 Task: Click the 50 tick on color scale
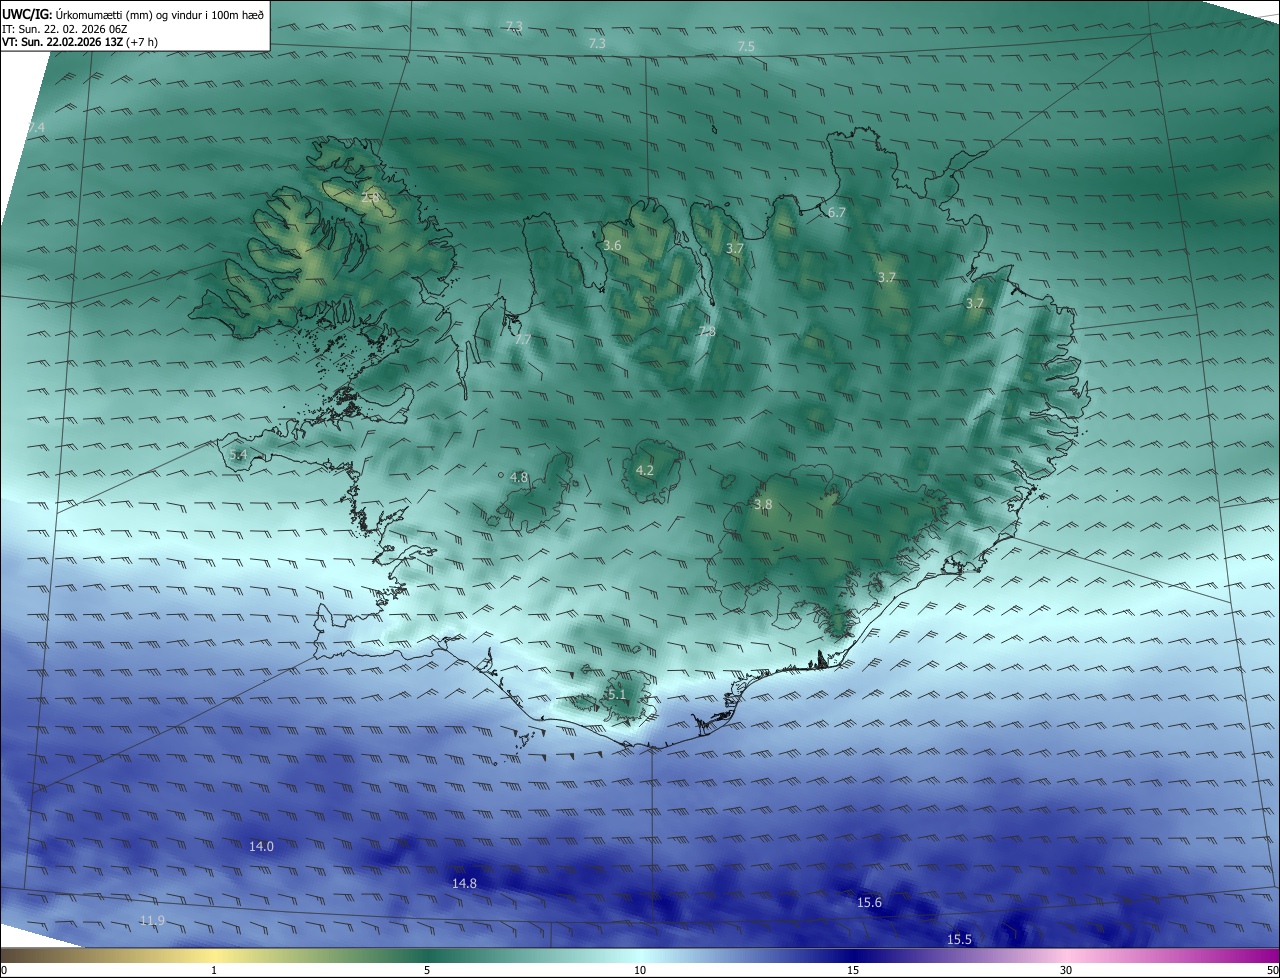click(1272, 971)
